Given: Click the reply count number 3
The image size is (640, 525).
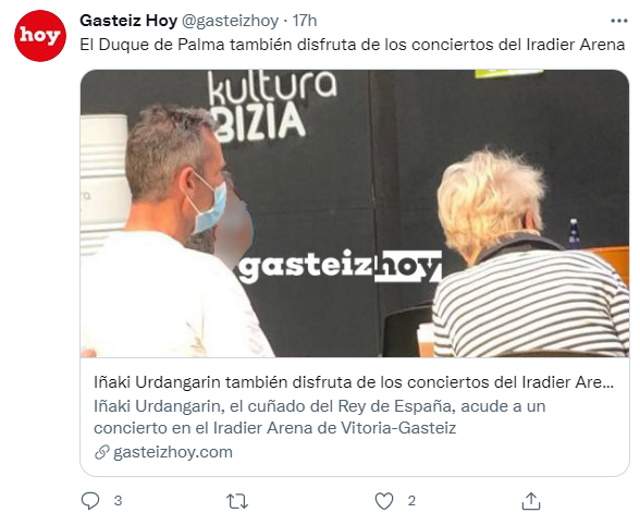Looking at the screenshot, I should pos(118,501).
